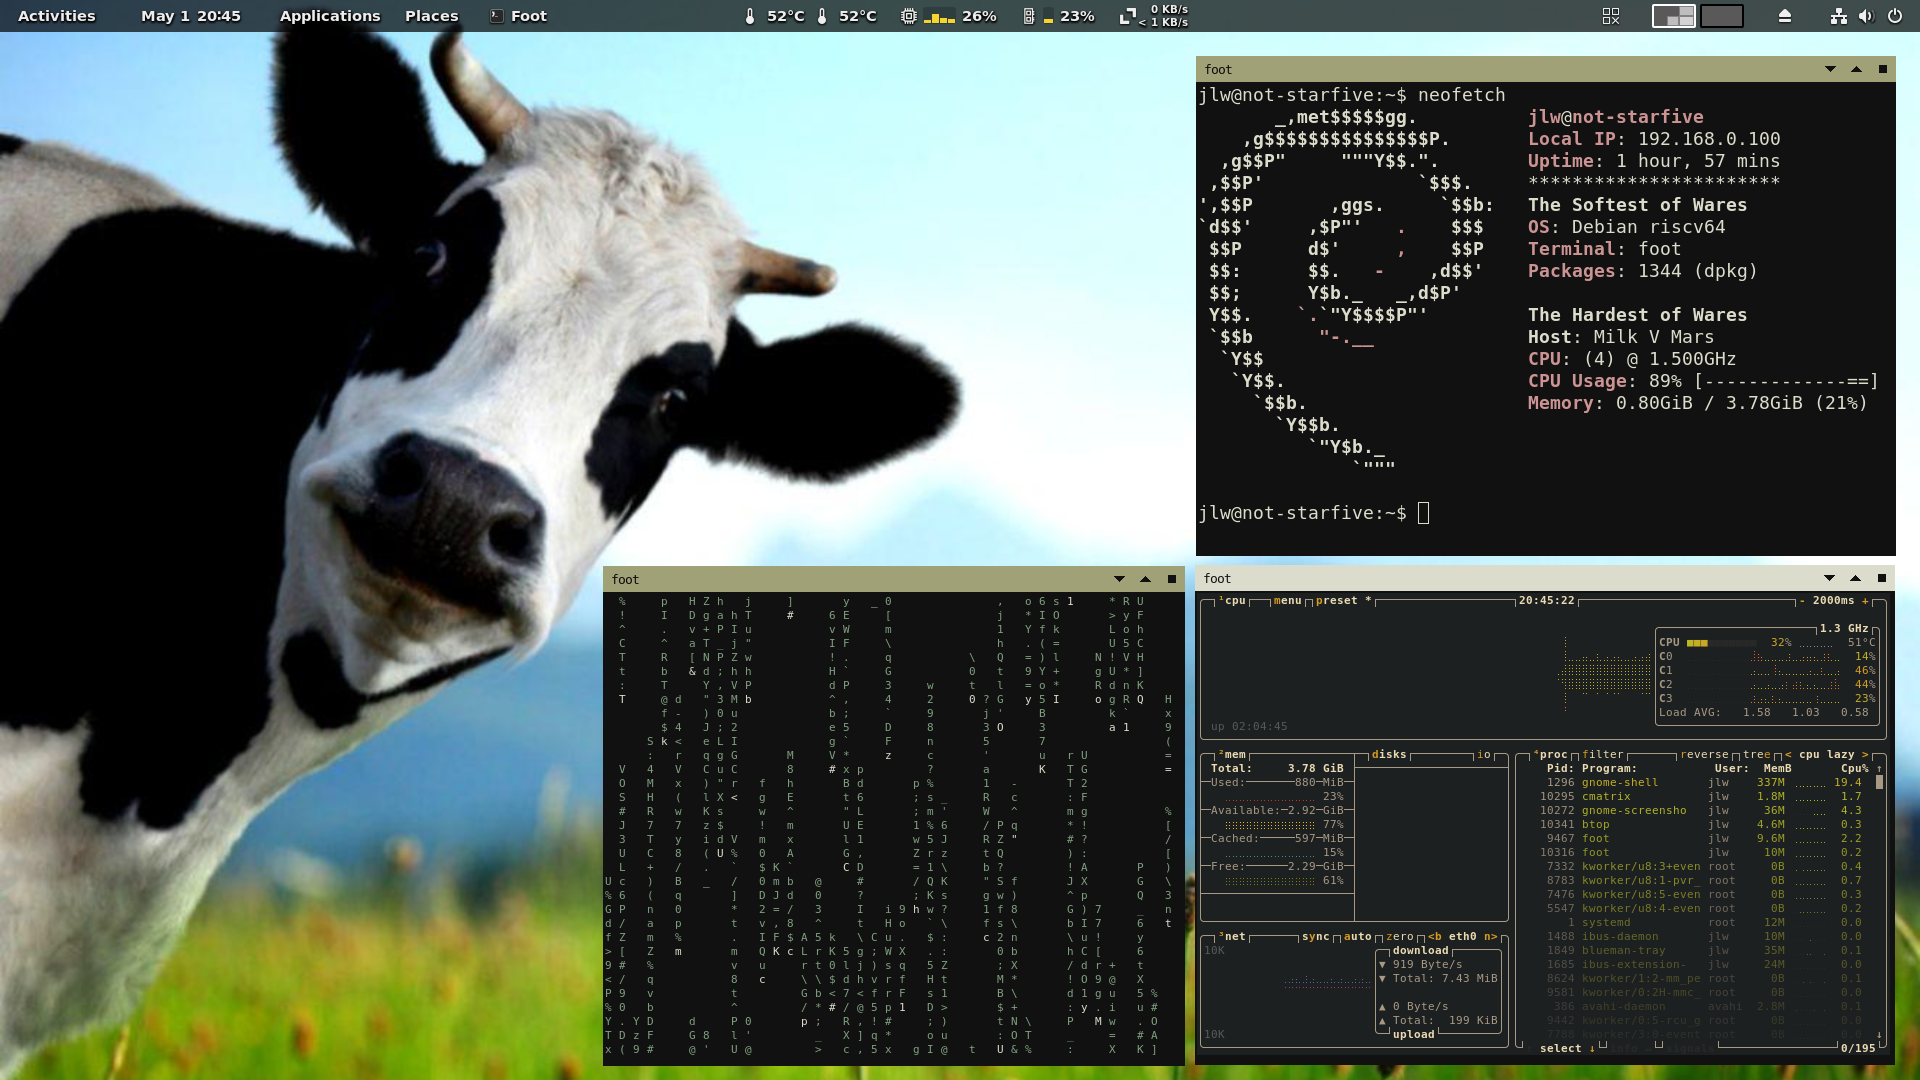This screenshot has height=1080, width=1920.
Task: Maximize the neofetch foot window
Action: [1856, 69]
